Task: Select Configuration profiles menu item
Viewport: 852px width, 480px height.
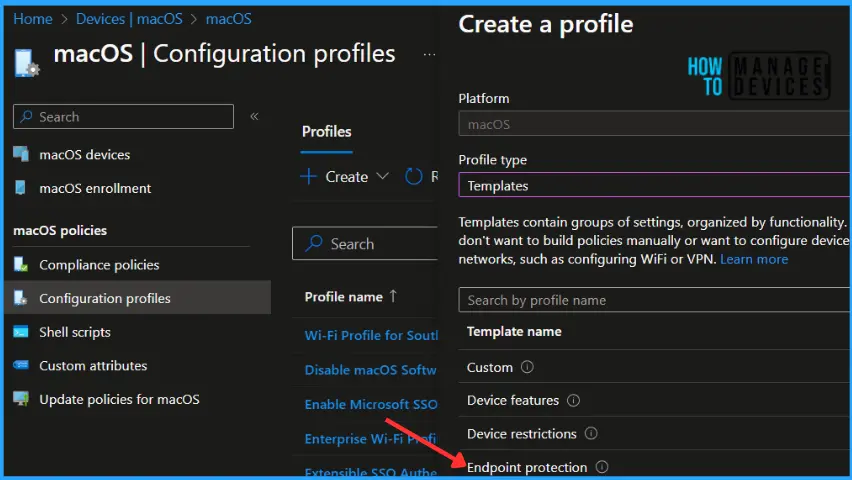Action: [x=137, y=297]
